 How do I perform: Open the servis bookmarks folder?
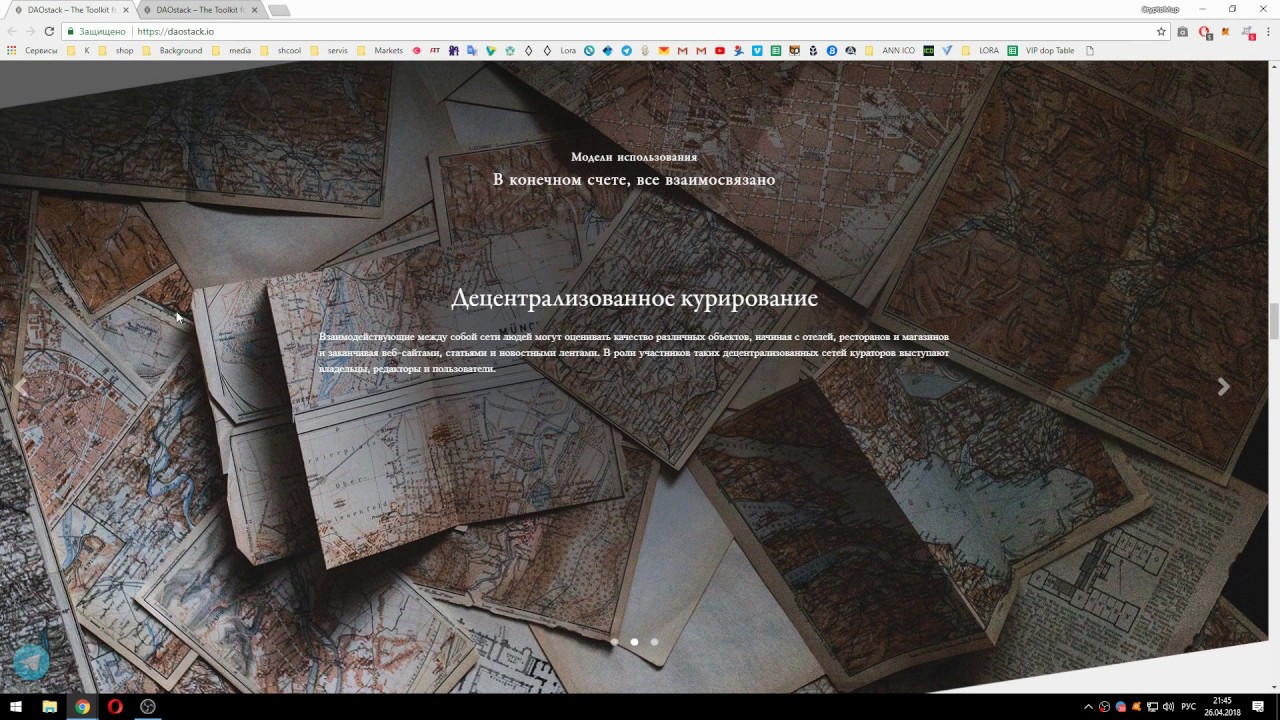pyautogui.click(x=329, y=50)
